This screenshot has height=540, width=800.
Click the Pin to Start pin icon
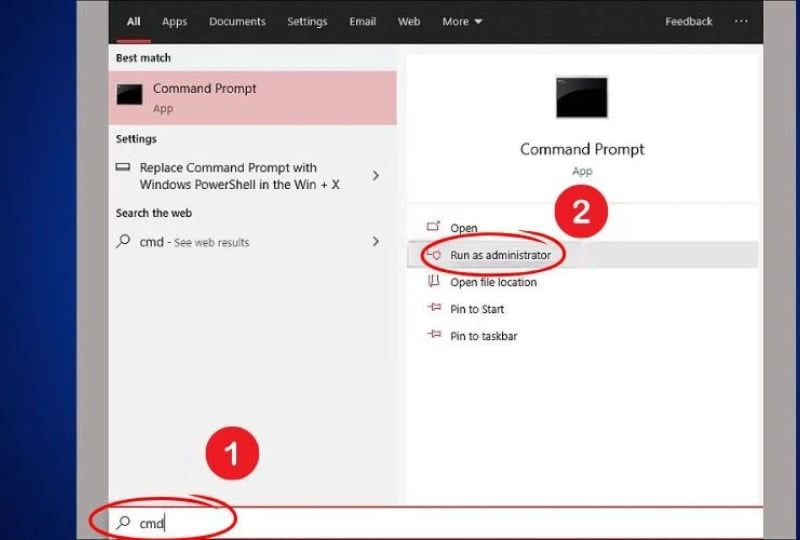point(434,308)
